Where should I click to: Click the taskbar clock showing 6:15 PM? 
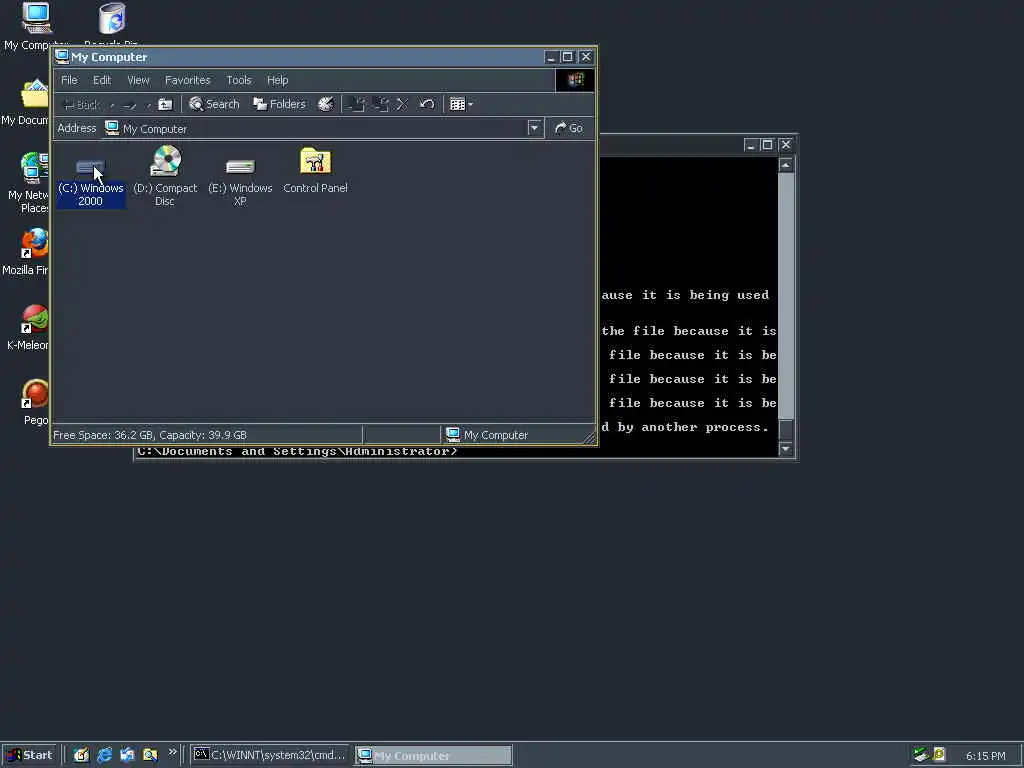click(x=985, y=756)
